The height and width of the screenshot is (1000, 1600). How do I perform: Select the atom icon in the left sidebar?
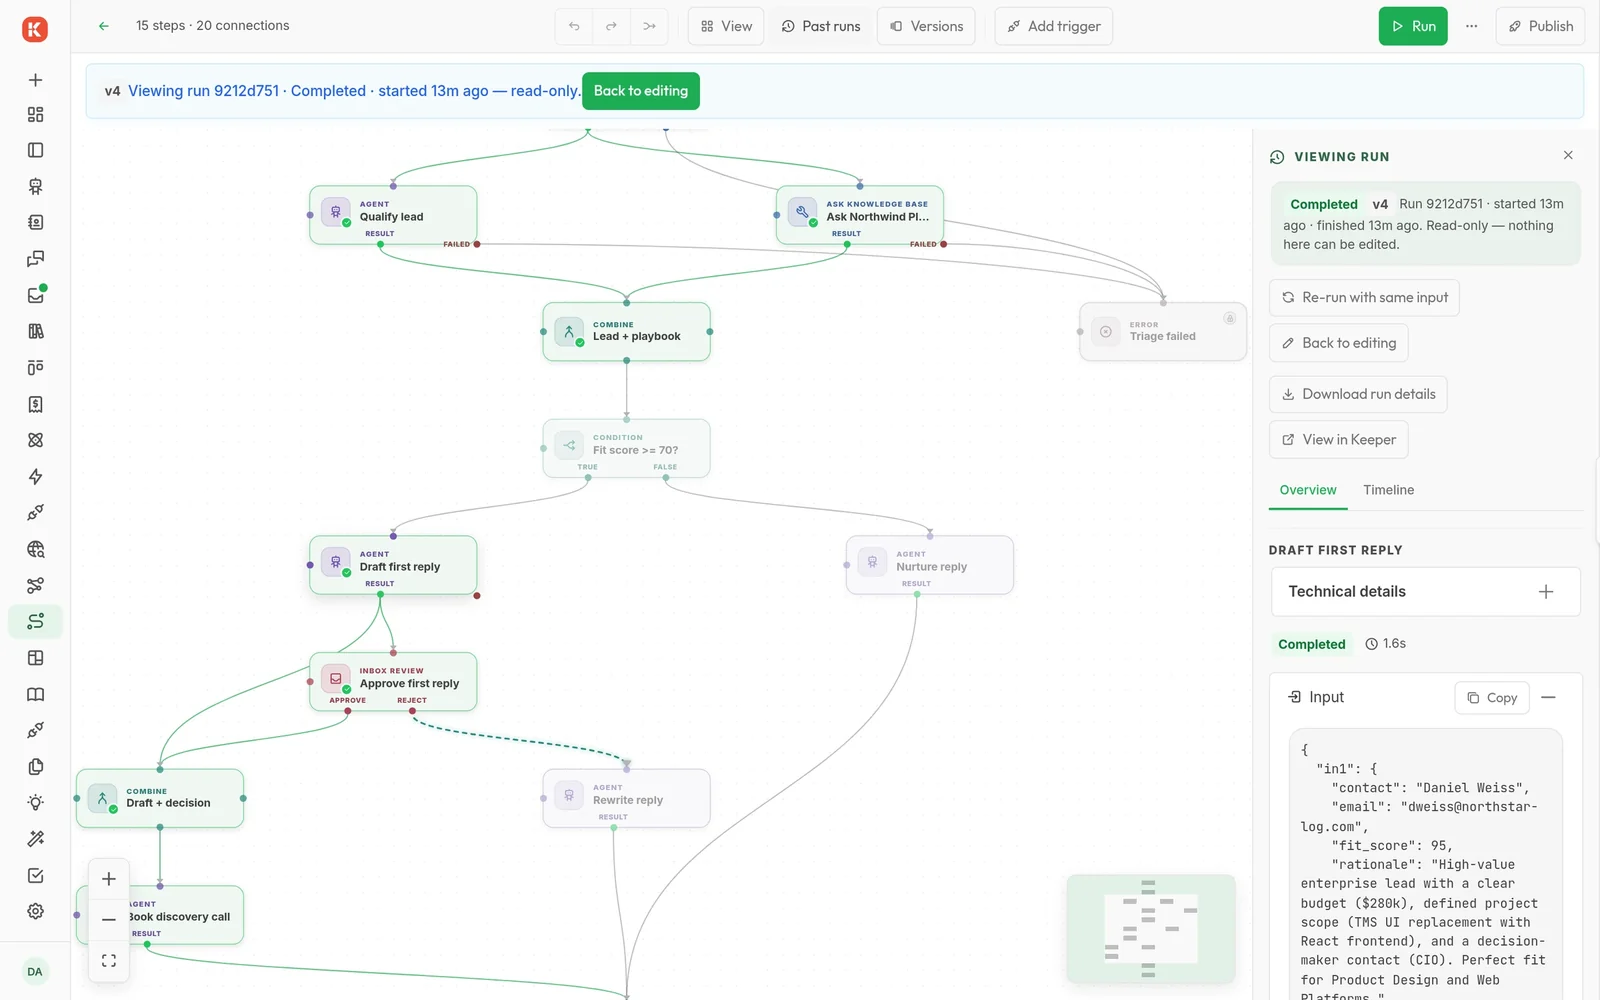[36, 440]
